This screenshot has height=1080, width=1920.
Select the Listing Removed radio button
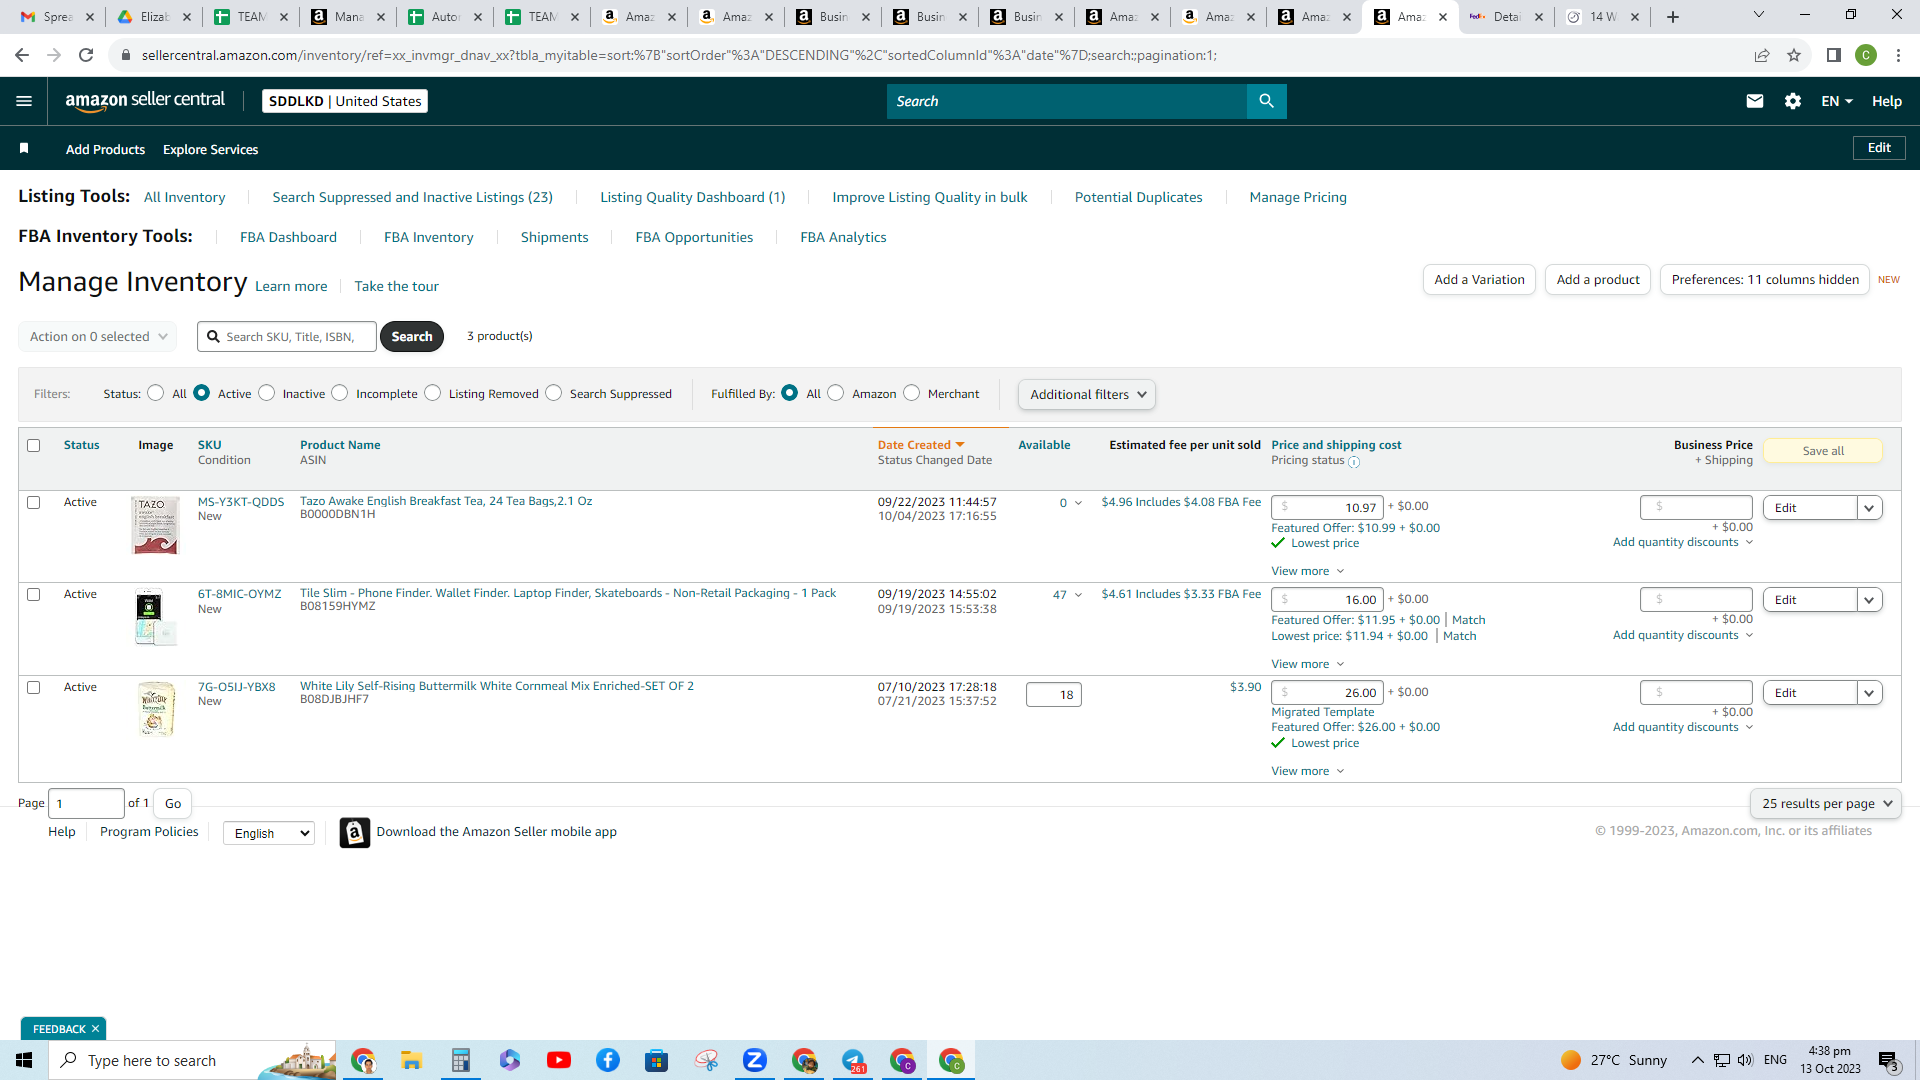click(433, 393)
